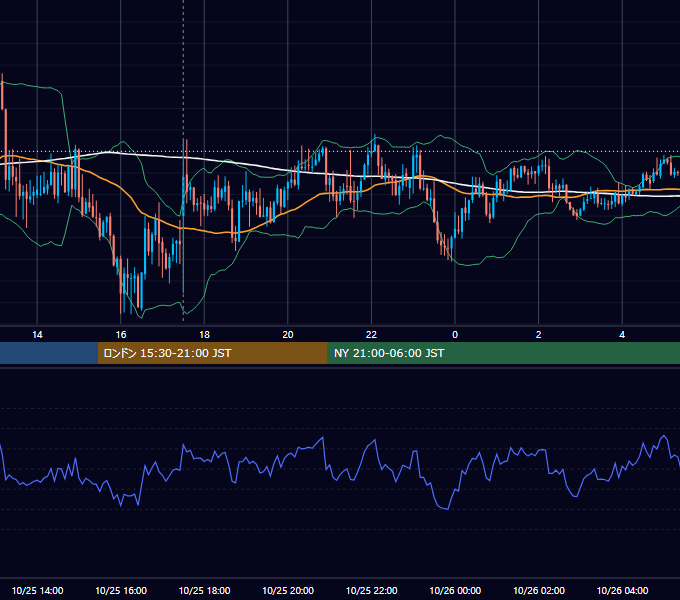Click the 10/25 16:00 time label
This screenshot has width=680, height=600.
[121, 590]
